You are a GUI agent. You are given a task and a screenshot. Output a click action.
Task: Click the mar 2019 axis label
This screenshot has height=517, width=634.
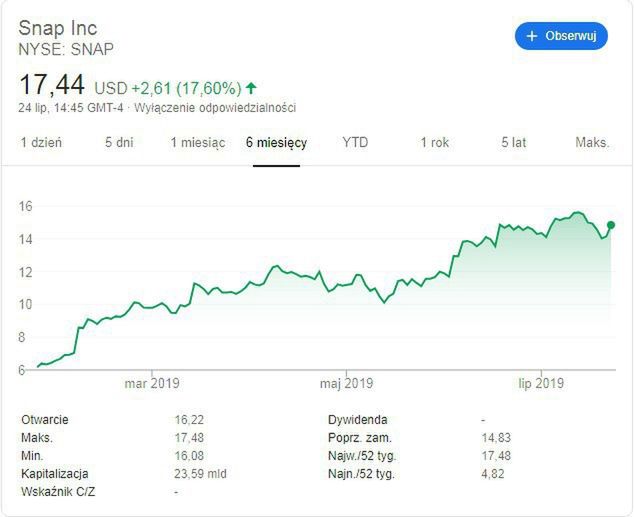tap(151, 383)
